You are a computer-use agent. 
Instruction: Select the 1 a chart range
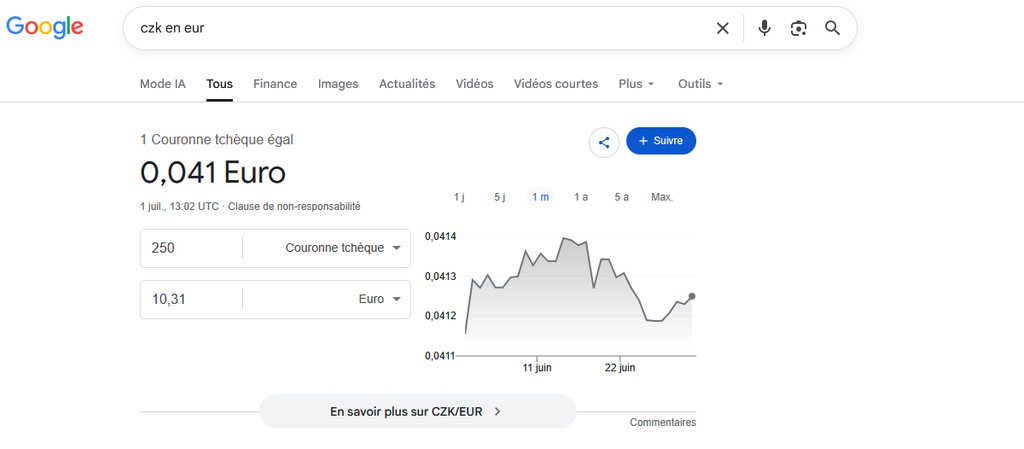(581, 197)
